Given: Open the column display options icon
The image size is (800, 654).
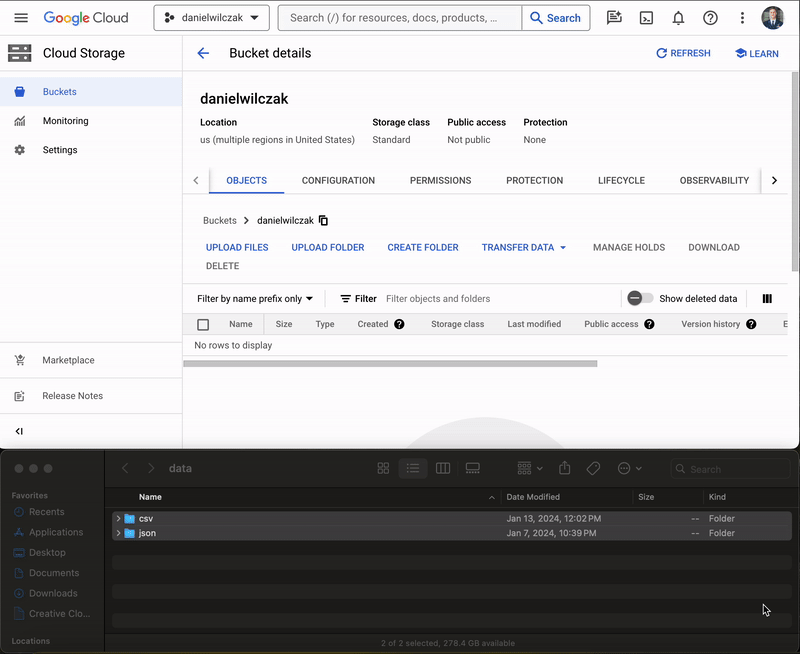Looking at the screenshot, I should tap(767, 298).
